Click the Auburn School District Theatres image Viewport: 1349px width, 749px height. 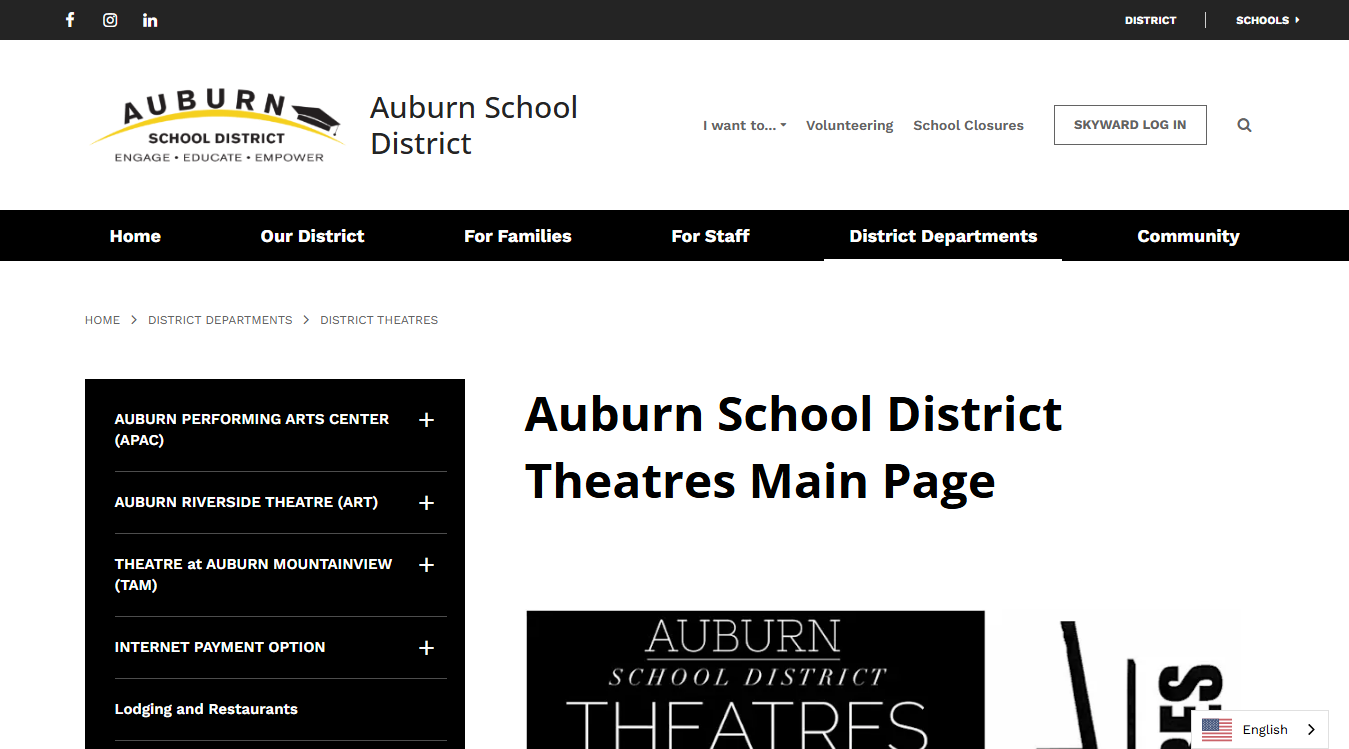pos(756,680)
